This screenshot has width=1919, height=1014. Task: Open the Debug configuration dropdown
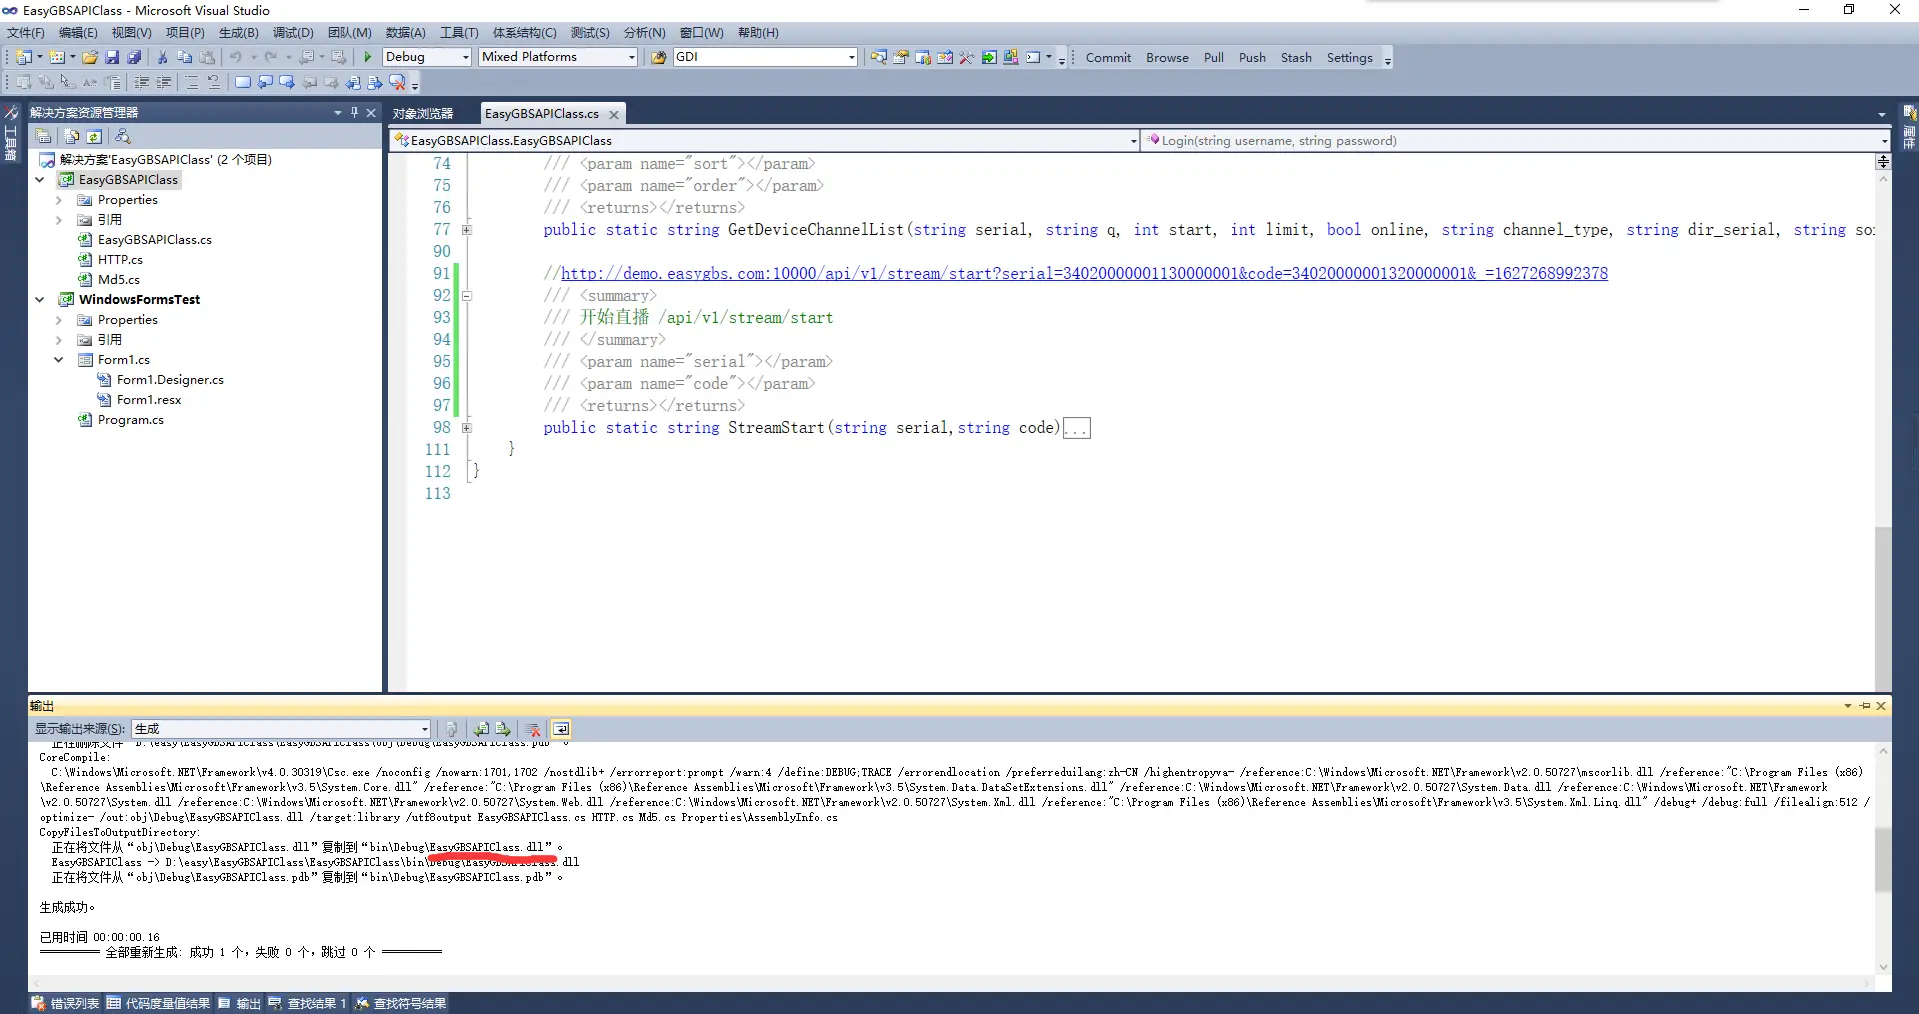pos(465,57)
